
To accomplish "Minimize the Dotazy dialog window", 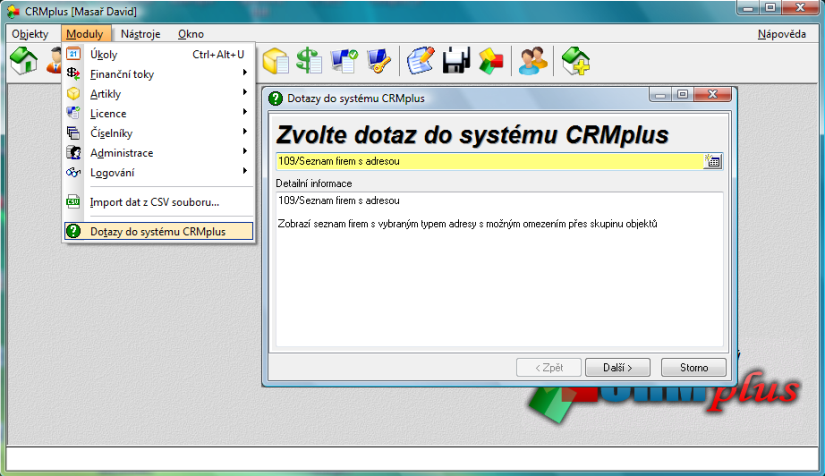I will click(661, 95).
